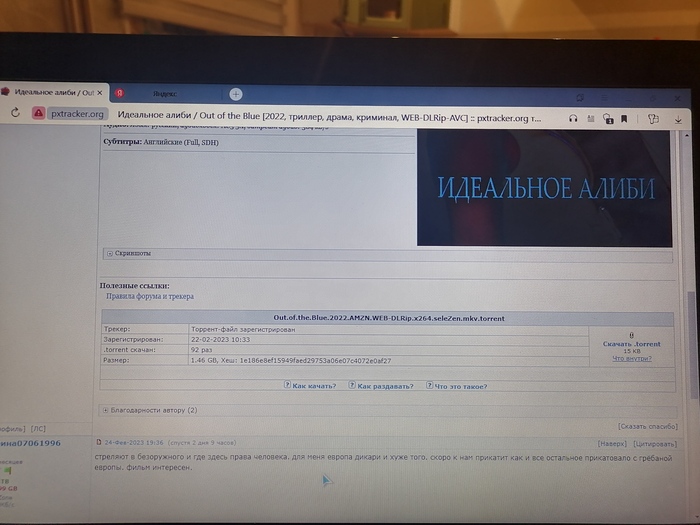Open the extensions icon left of downloads
This screenshot has height=525, width=700.
pos(653,119)
